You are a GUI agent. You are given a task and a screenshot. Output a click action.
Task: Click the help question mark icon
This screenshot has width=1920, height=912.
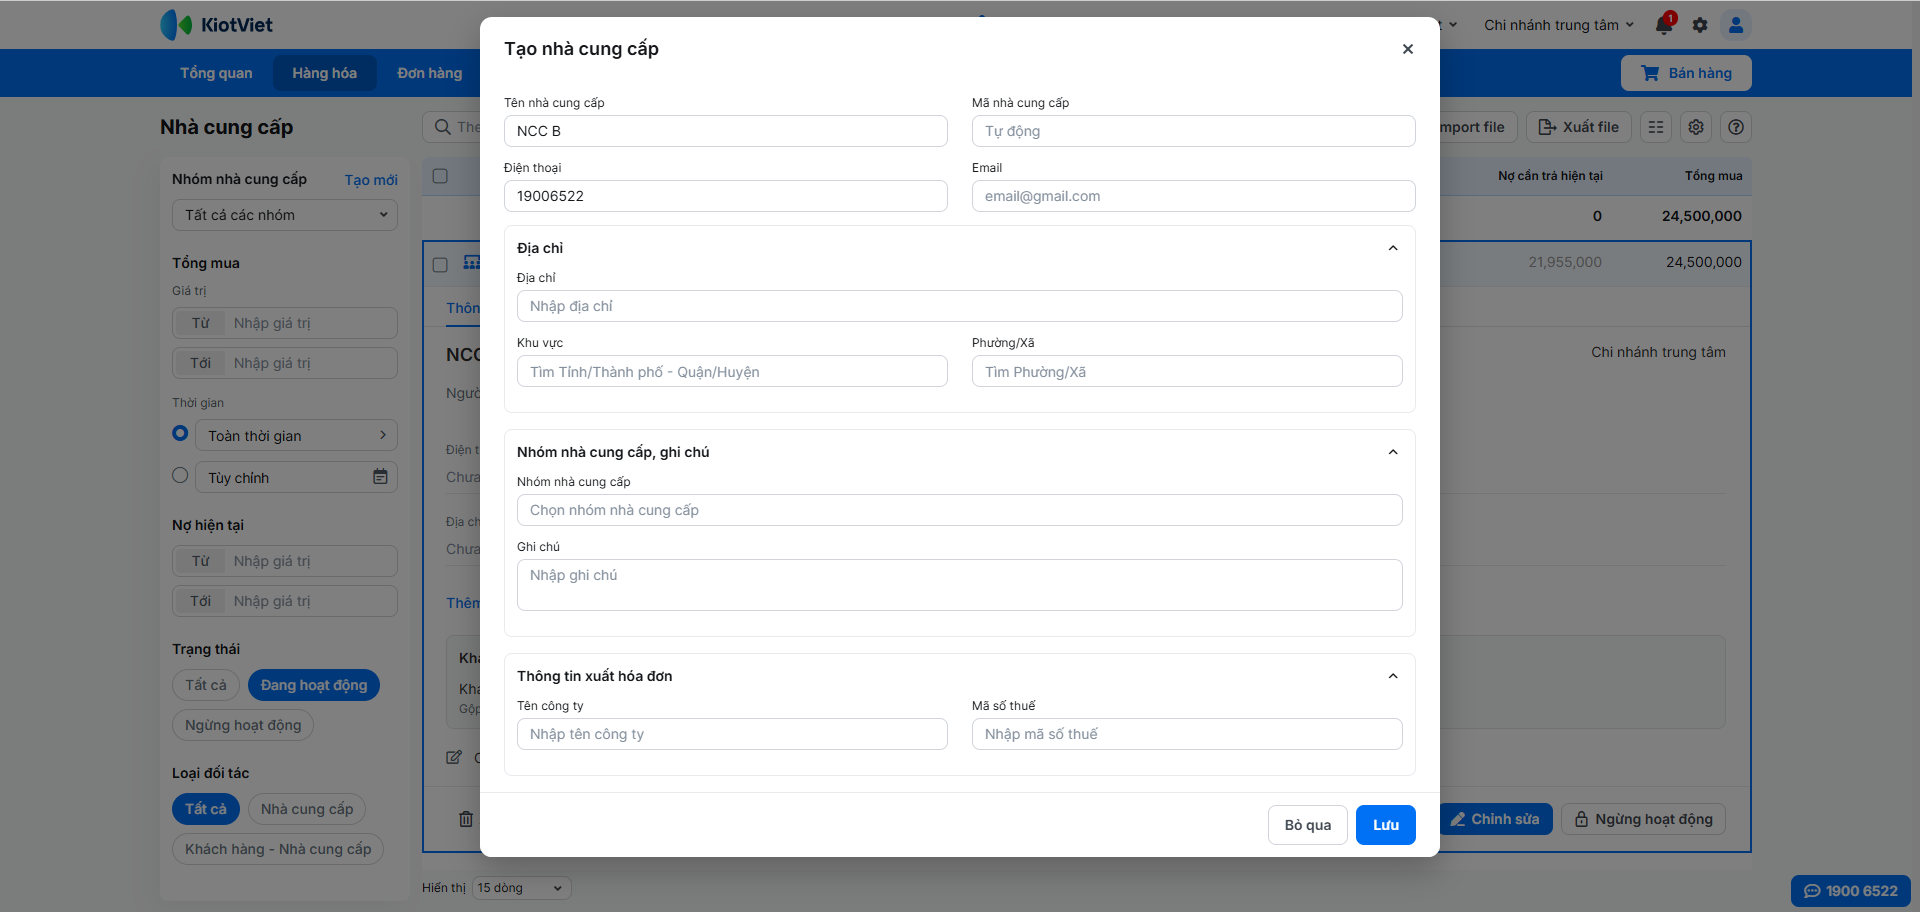1736,127
